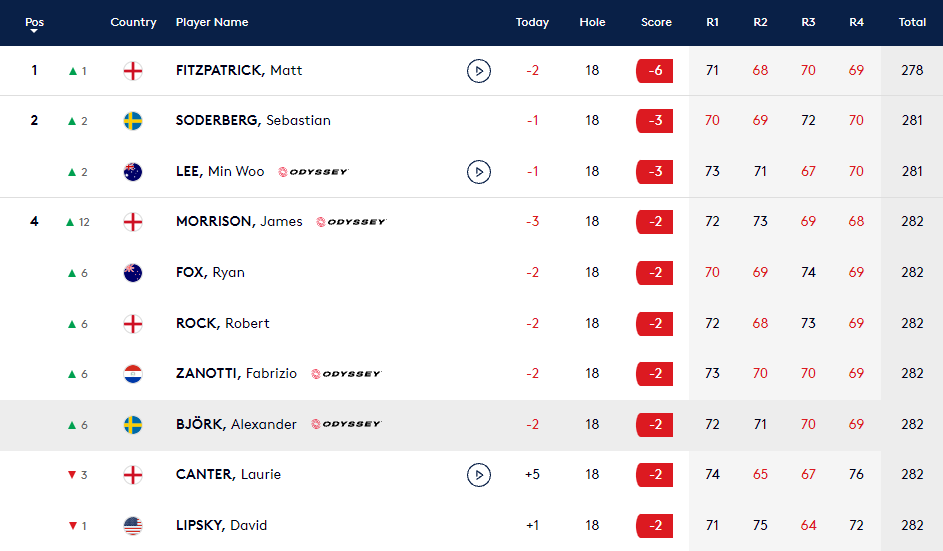Click the Odyssey logo beside Fabrizio Zanotti

[345, 374]
